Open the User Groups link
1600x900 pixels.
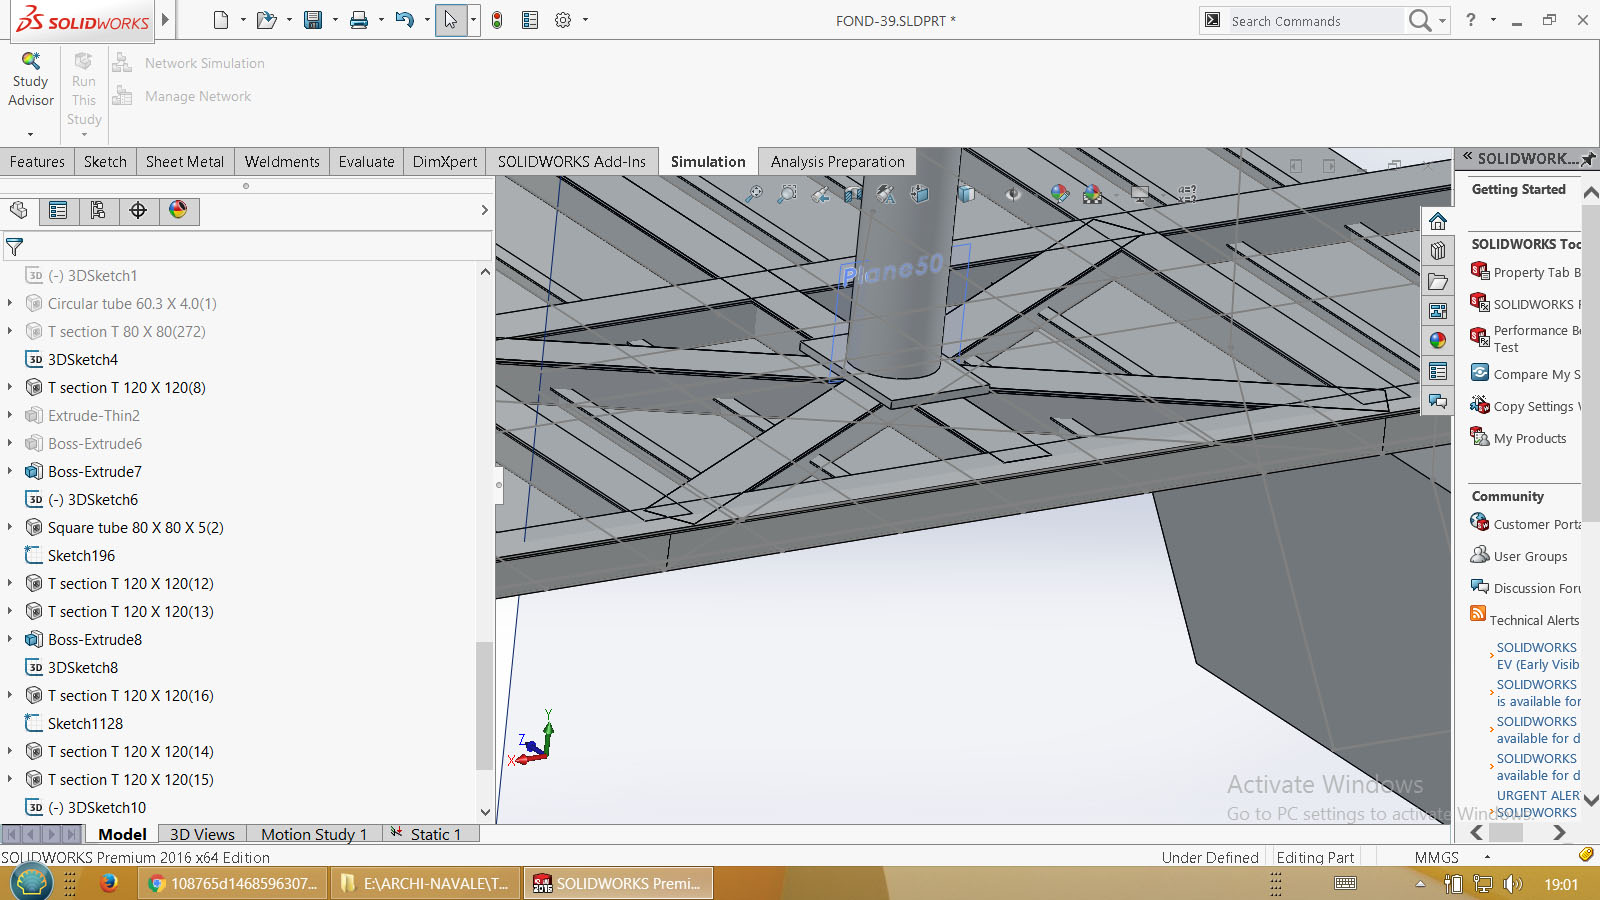click(1530, 556)
